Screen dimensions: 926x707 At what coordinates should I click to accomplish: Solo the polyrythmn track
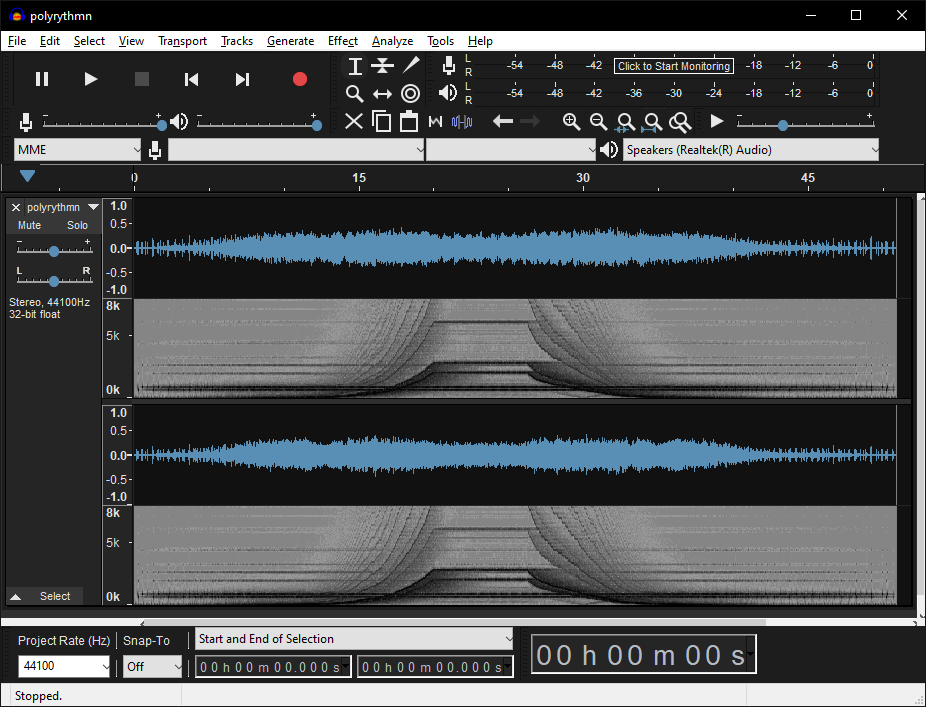pos(77,225)
